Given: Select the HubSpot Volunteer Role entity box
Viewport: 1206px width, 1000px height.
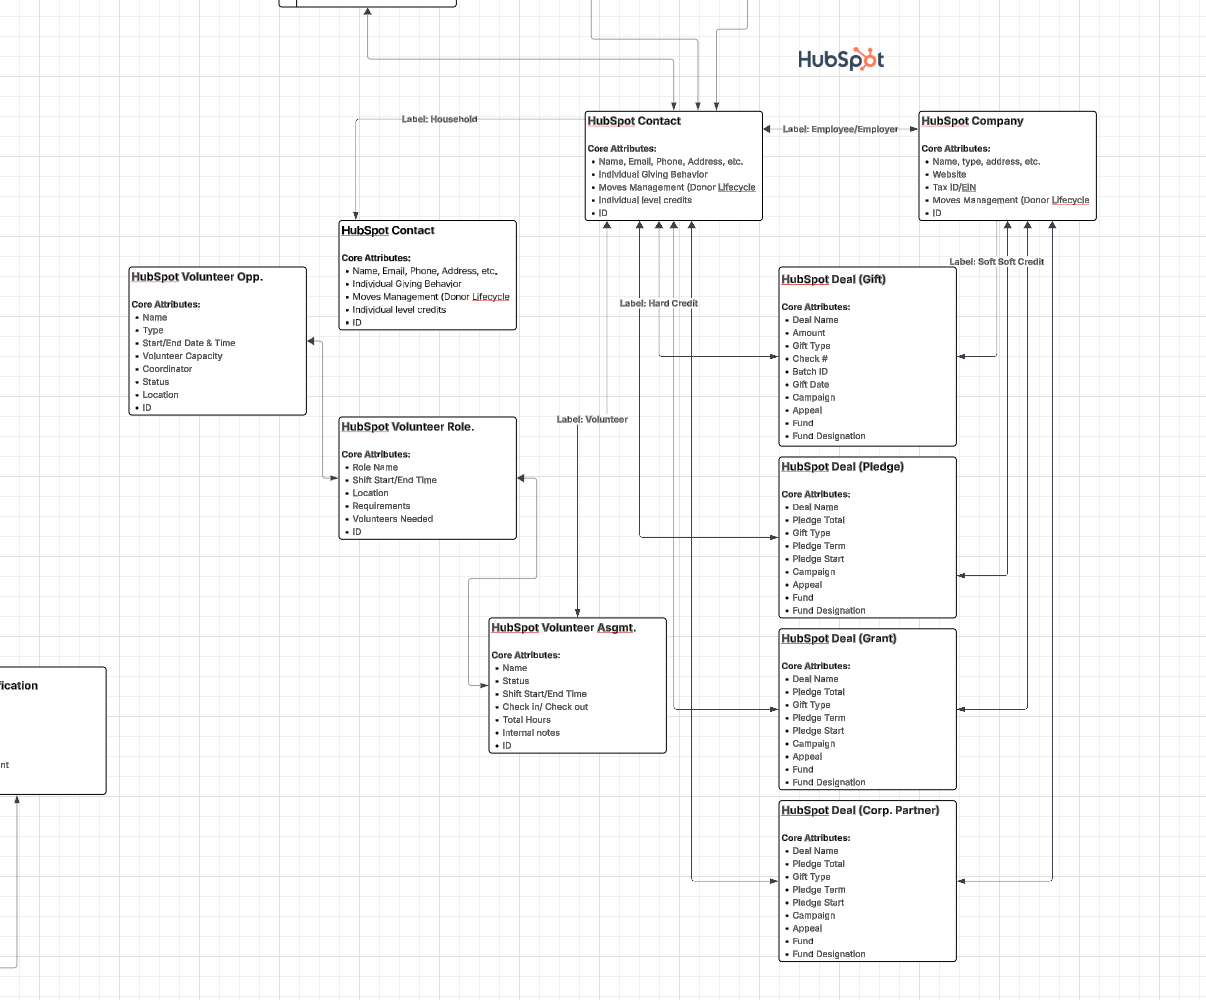Looking at the screenshot, I should tap(427, 477).
